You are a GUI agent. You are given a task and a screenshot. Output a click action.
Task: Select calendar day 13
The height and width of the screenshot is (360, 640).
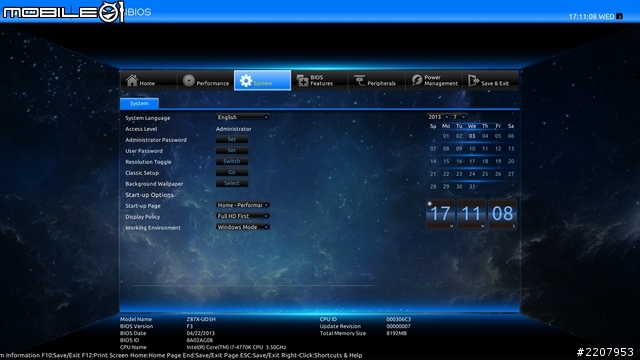click(x=511, y=149)
